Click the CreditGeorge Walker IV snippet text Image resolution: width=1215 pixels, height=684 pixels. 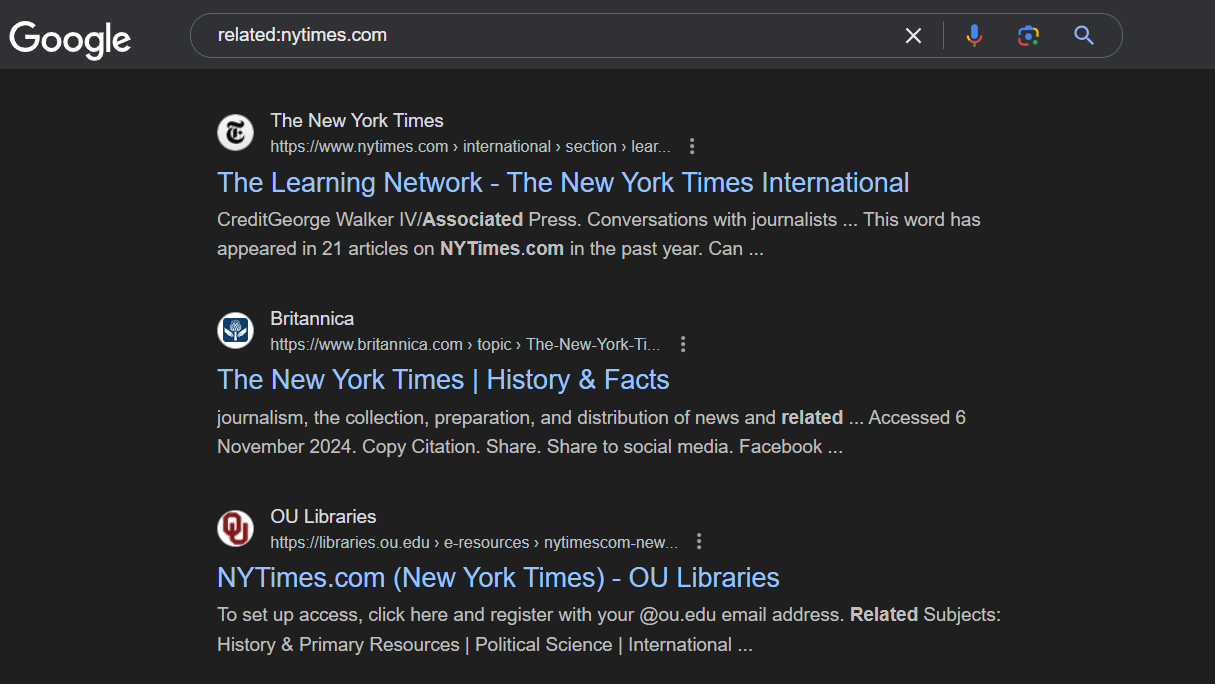pos(599,234)
